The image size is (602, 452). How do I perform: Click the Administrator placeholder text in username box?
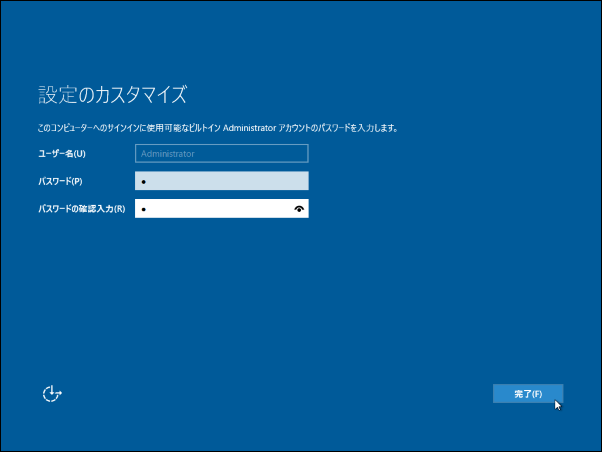tap(168, 154)
